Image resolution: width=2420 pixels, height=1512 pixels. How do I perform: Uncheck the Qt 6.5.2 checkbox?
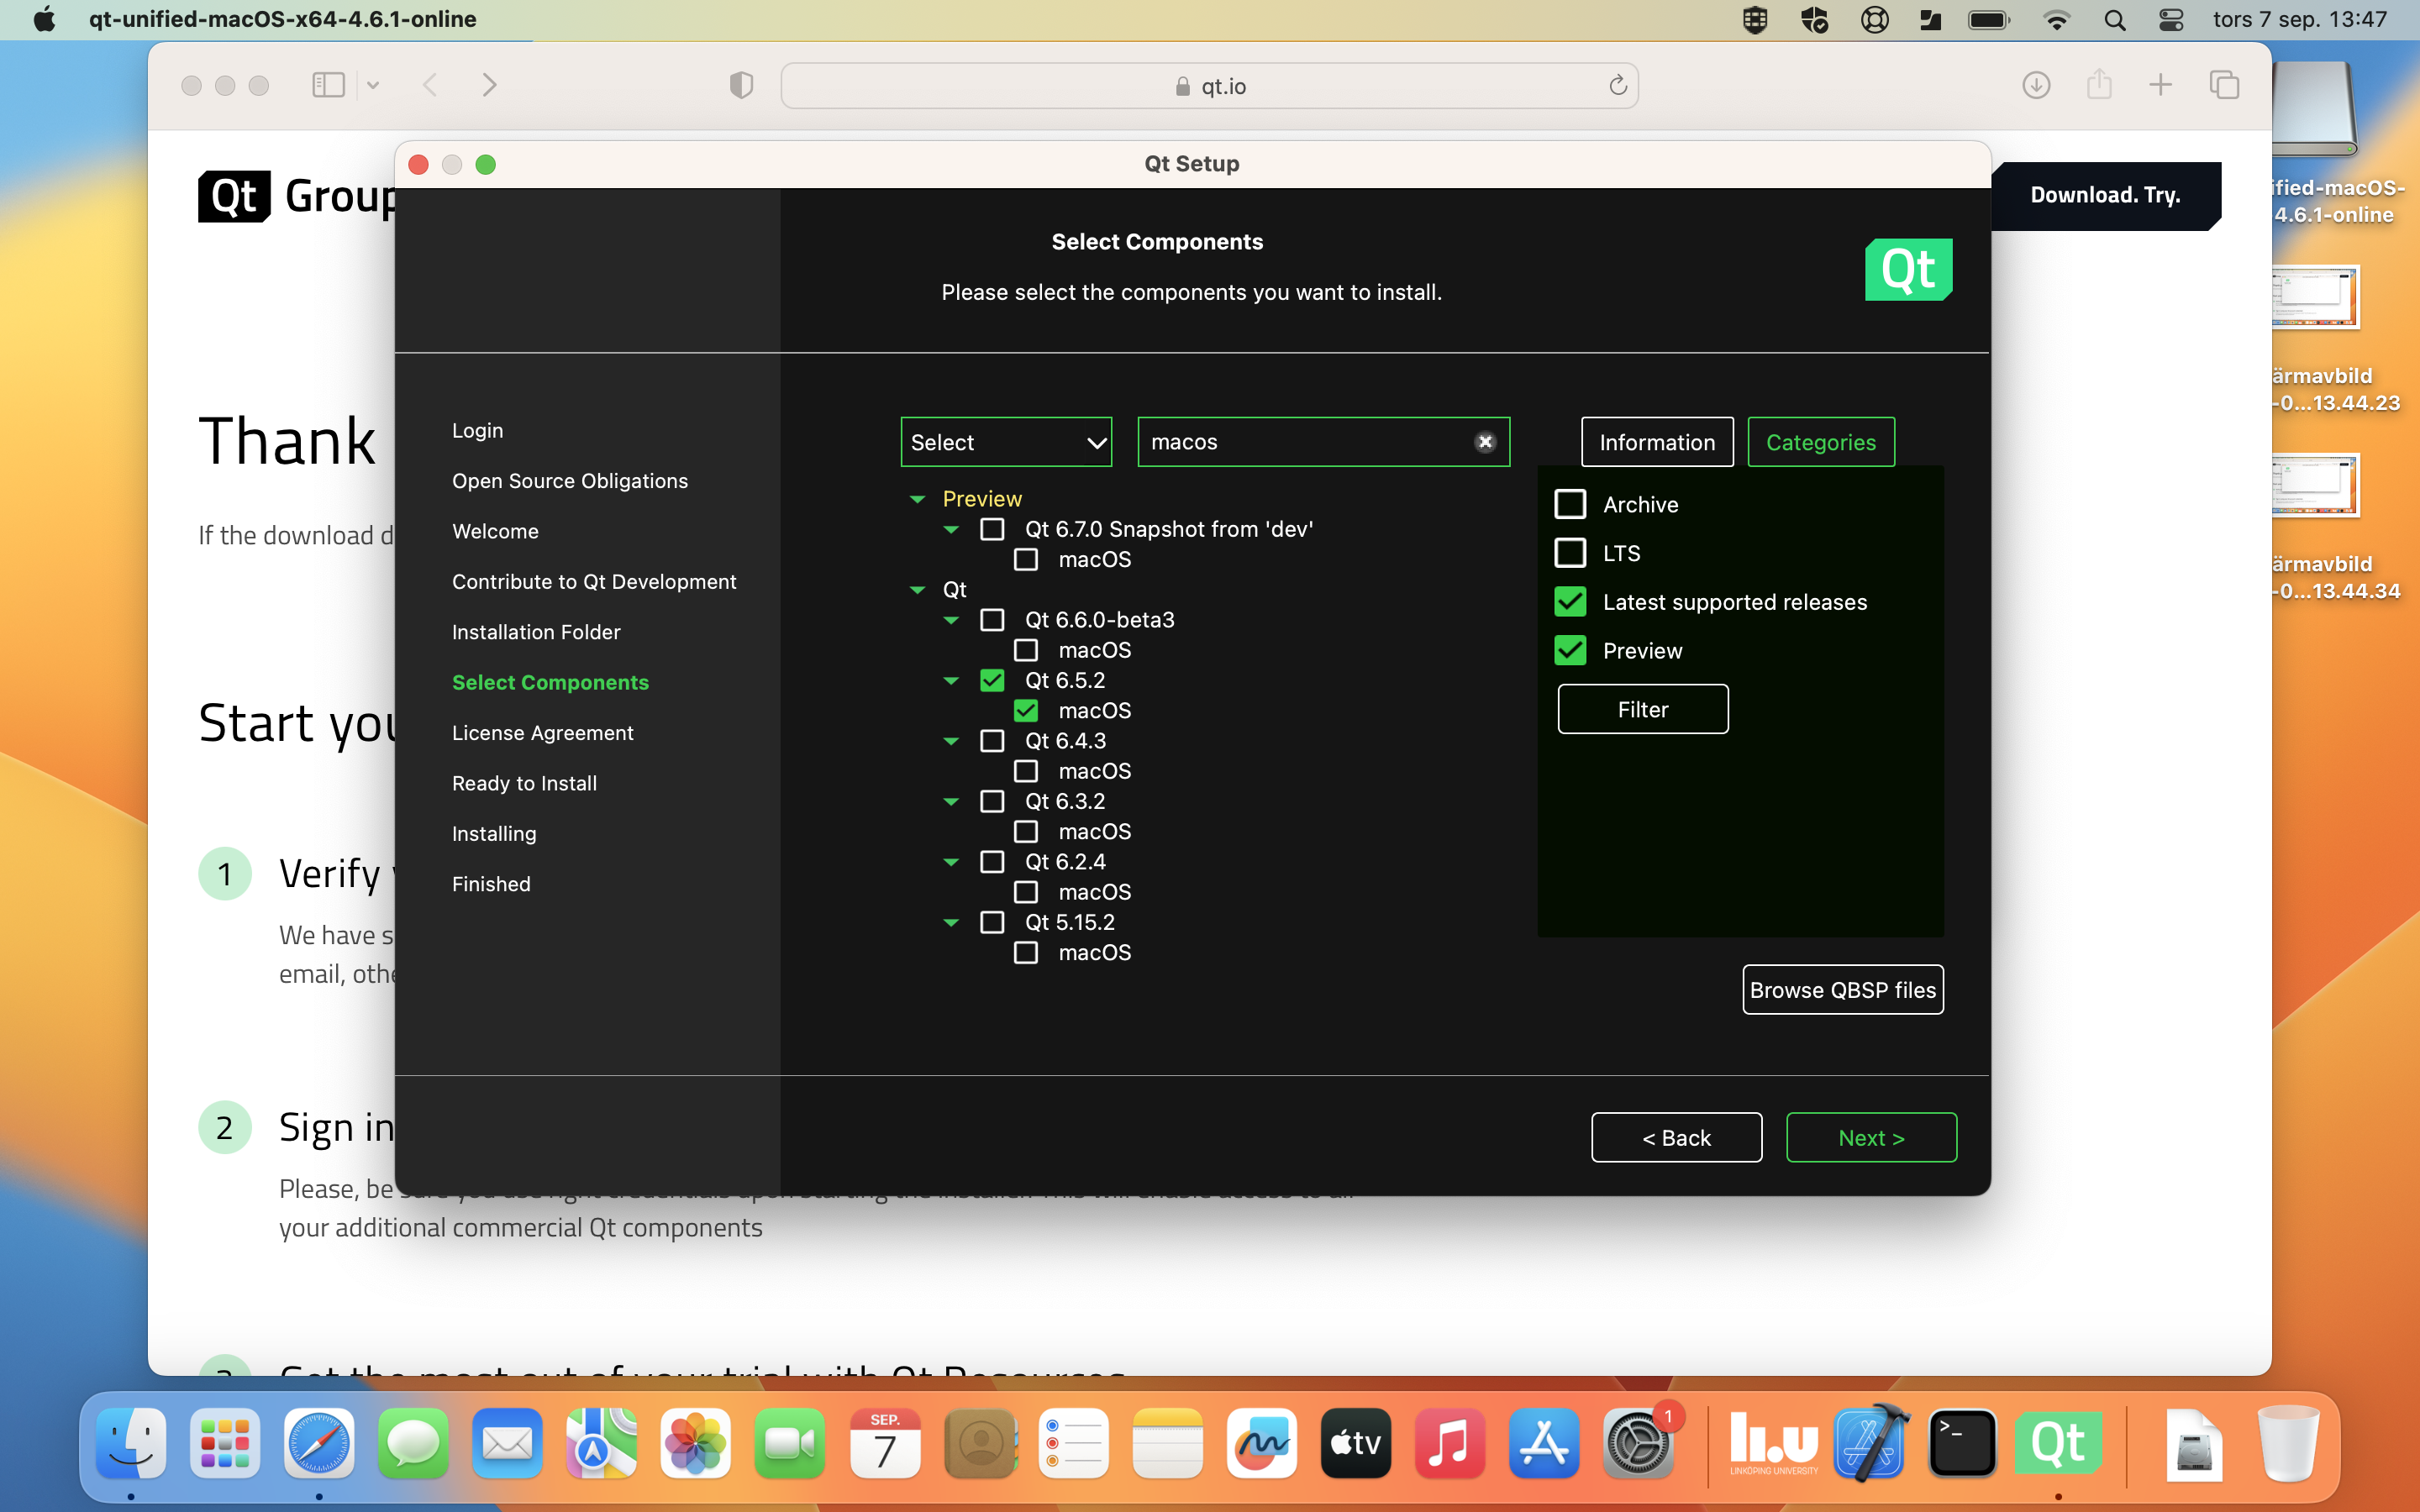pyautogui.click(x=992, y=680)
